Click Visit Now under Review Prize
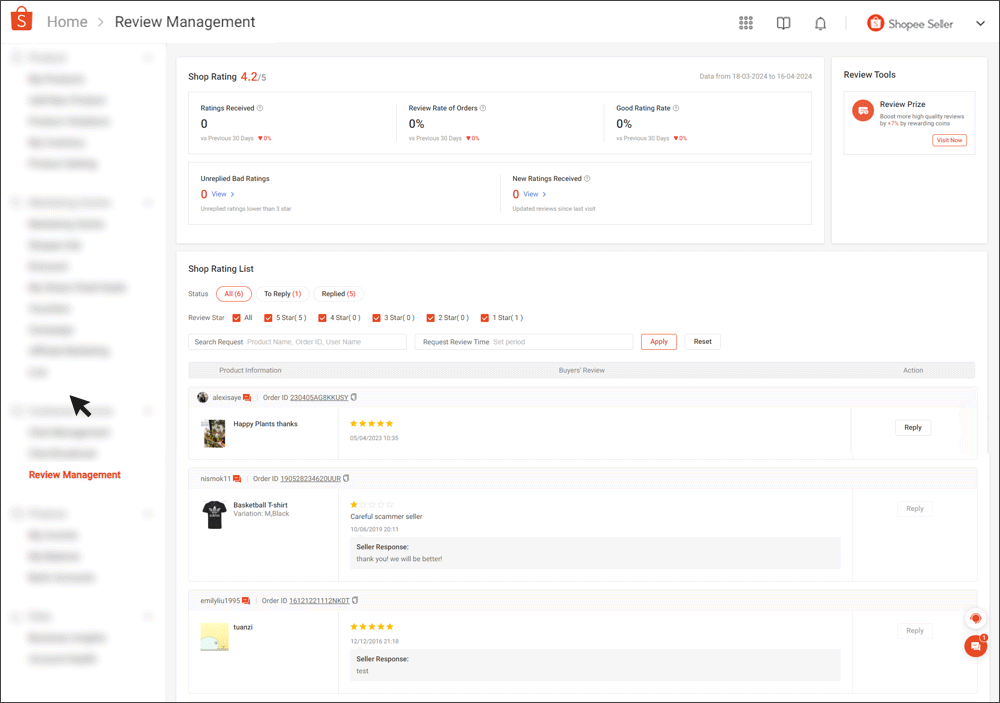The width and height of the screenshot is (1000, 703). [948, 140]
